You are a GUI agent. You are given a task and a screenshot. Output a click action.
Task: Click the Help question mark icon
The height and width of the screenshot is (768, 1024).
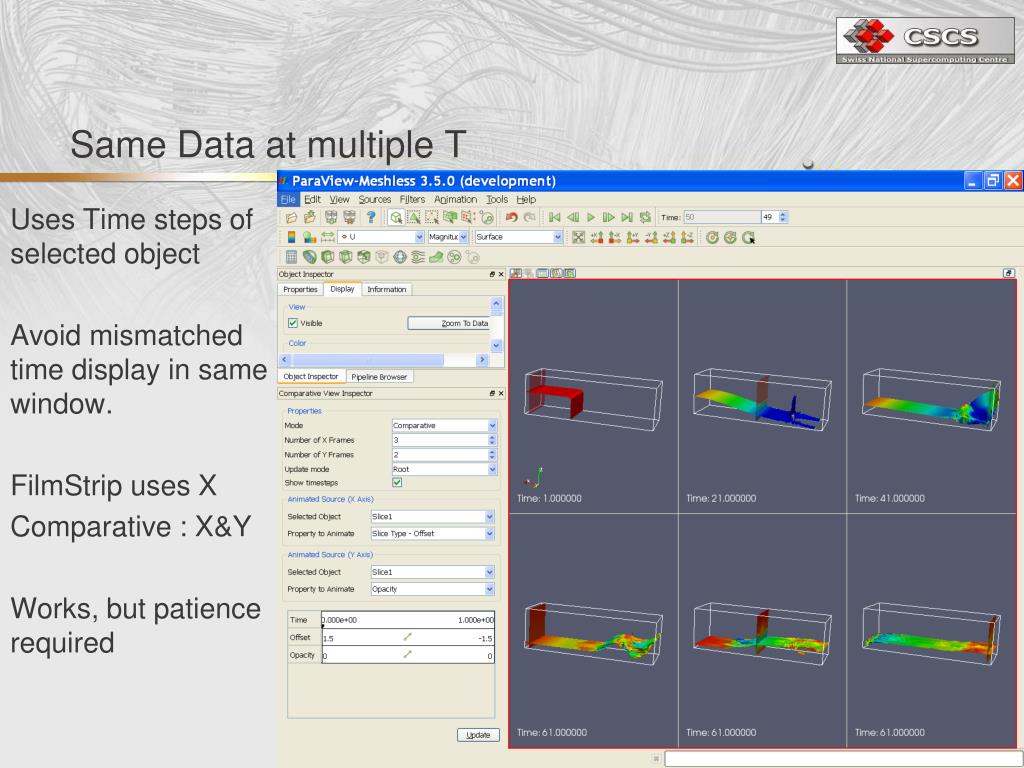click(x=370, y=217)
